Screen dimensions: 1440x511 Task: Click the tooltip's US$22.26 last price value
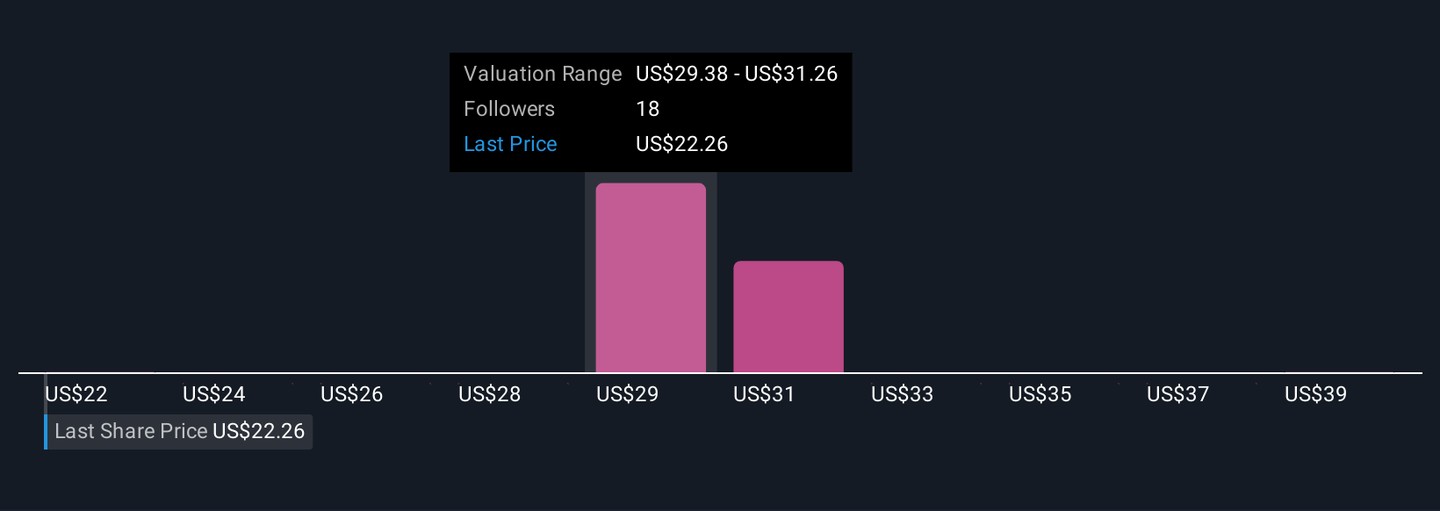pyautogui.click(x=682, y=144)
